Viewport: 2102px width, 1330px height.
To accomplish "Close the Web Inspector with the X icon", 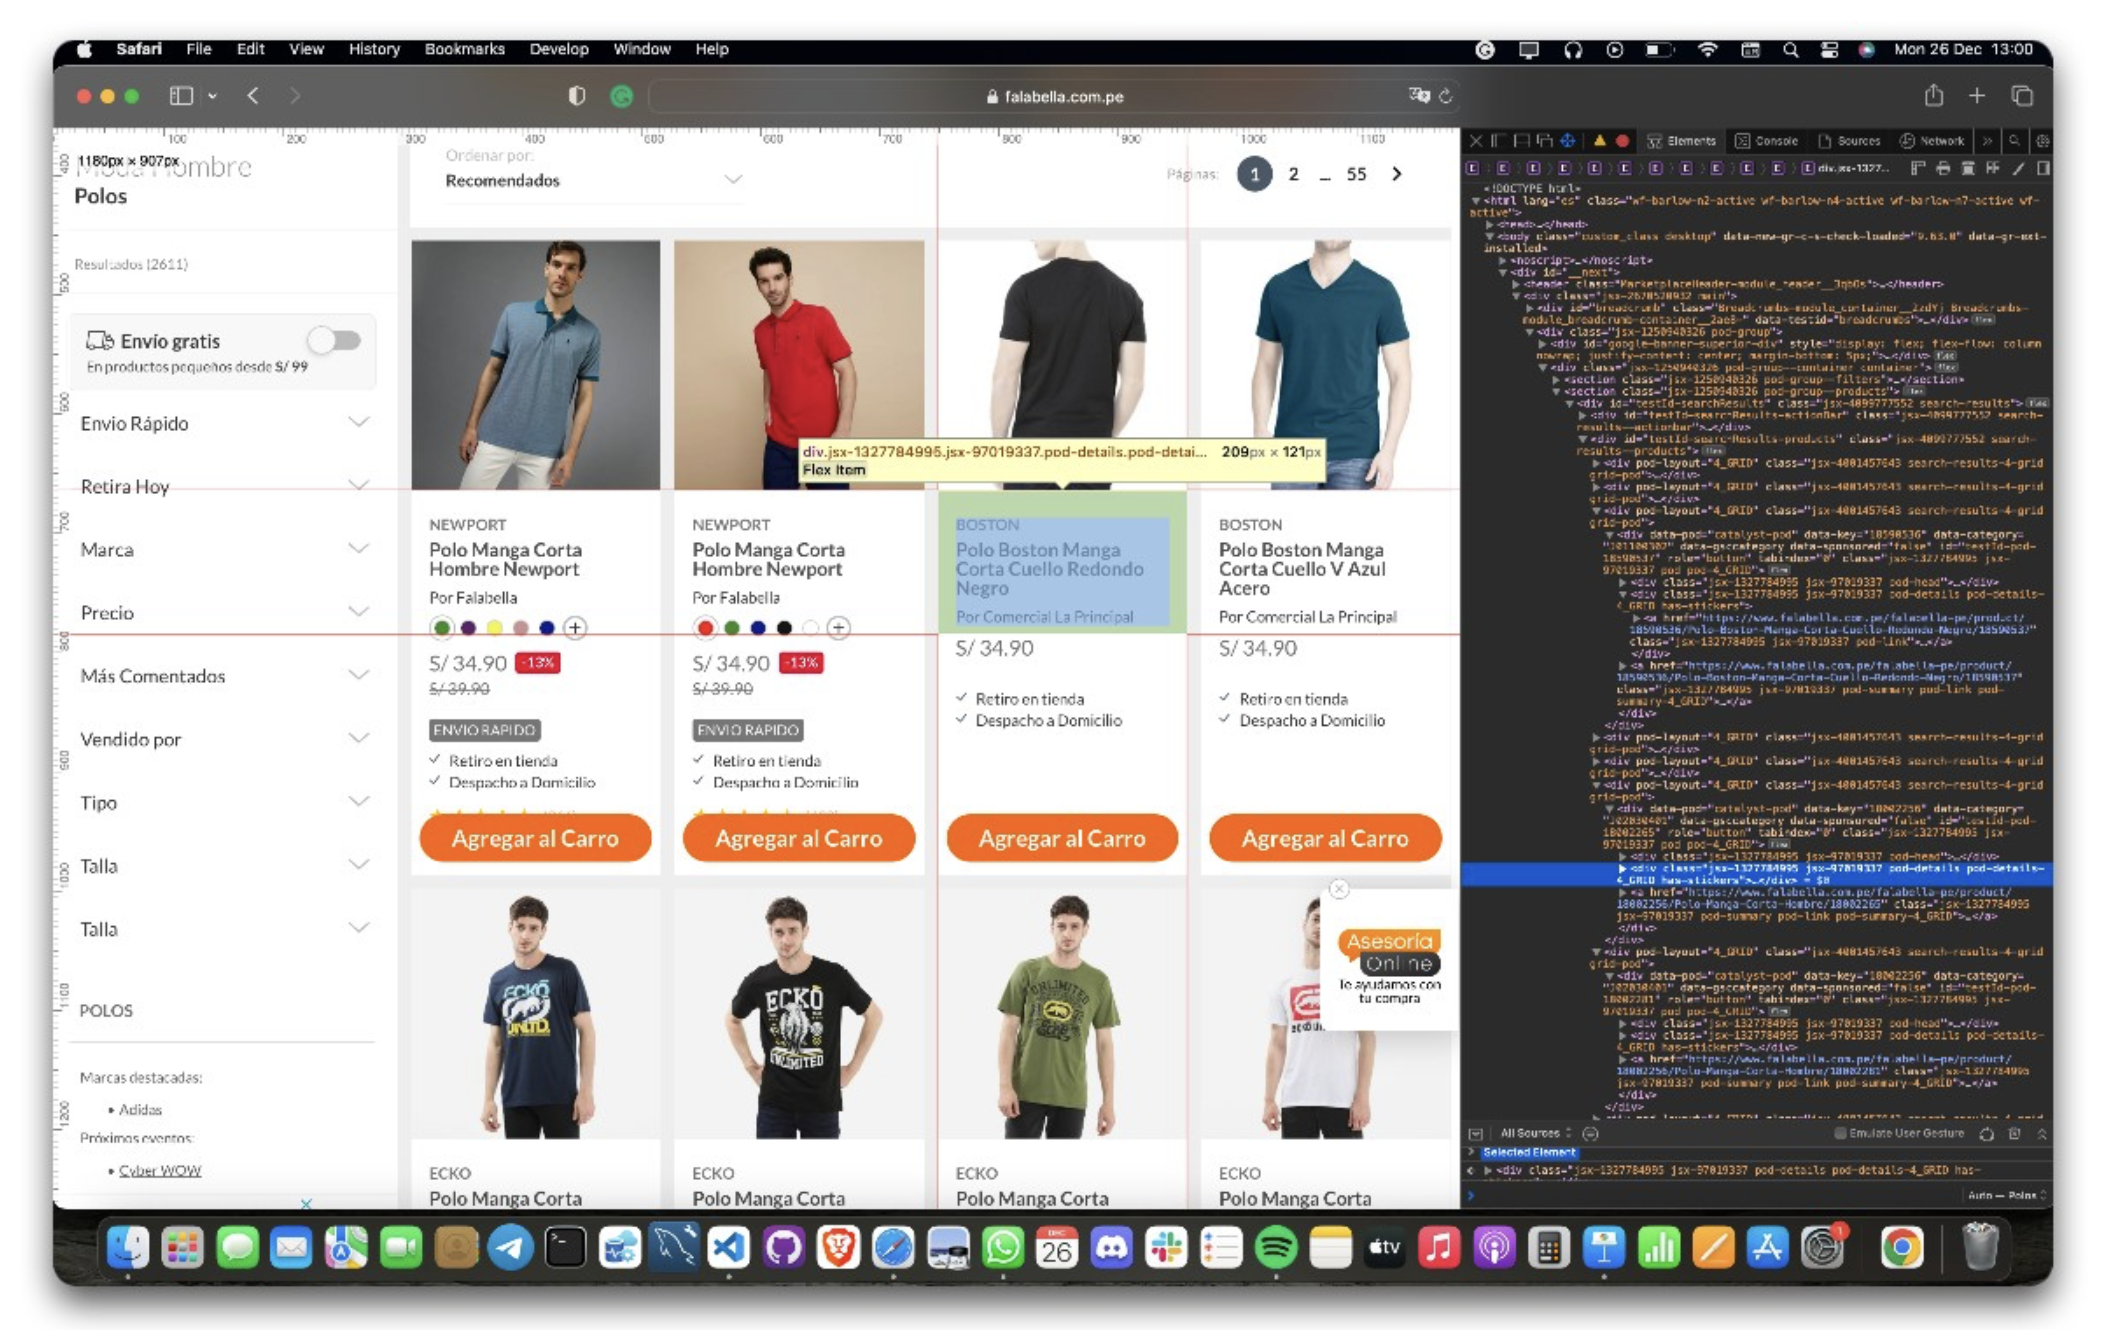I will coord(1477,142).
